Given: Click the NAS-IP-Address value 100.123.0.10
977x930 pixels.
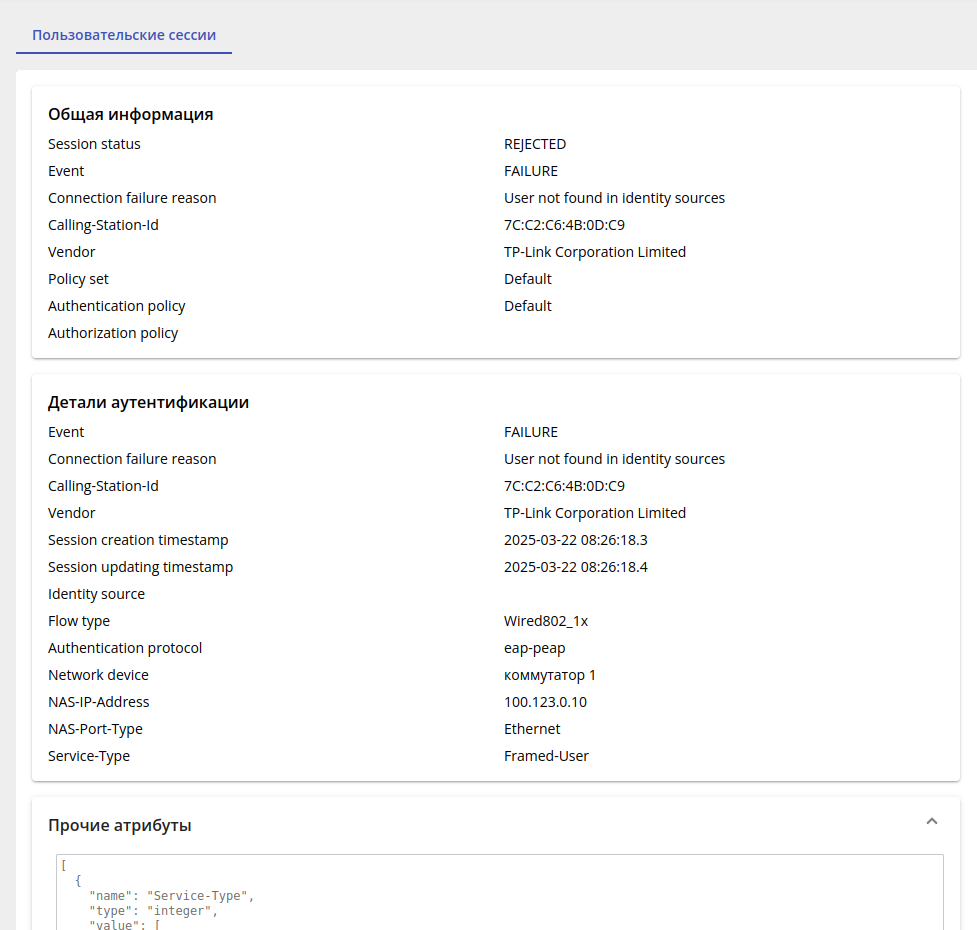Looking at the screenshot, I should point(545,702).
